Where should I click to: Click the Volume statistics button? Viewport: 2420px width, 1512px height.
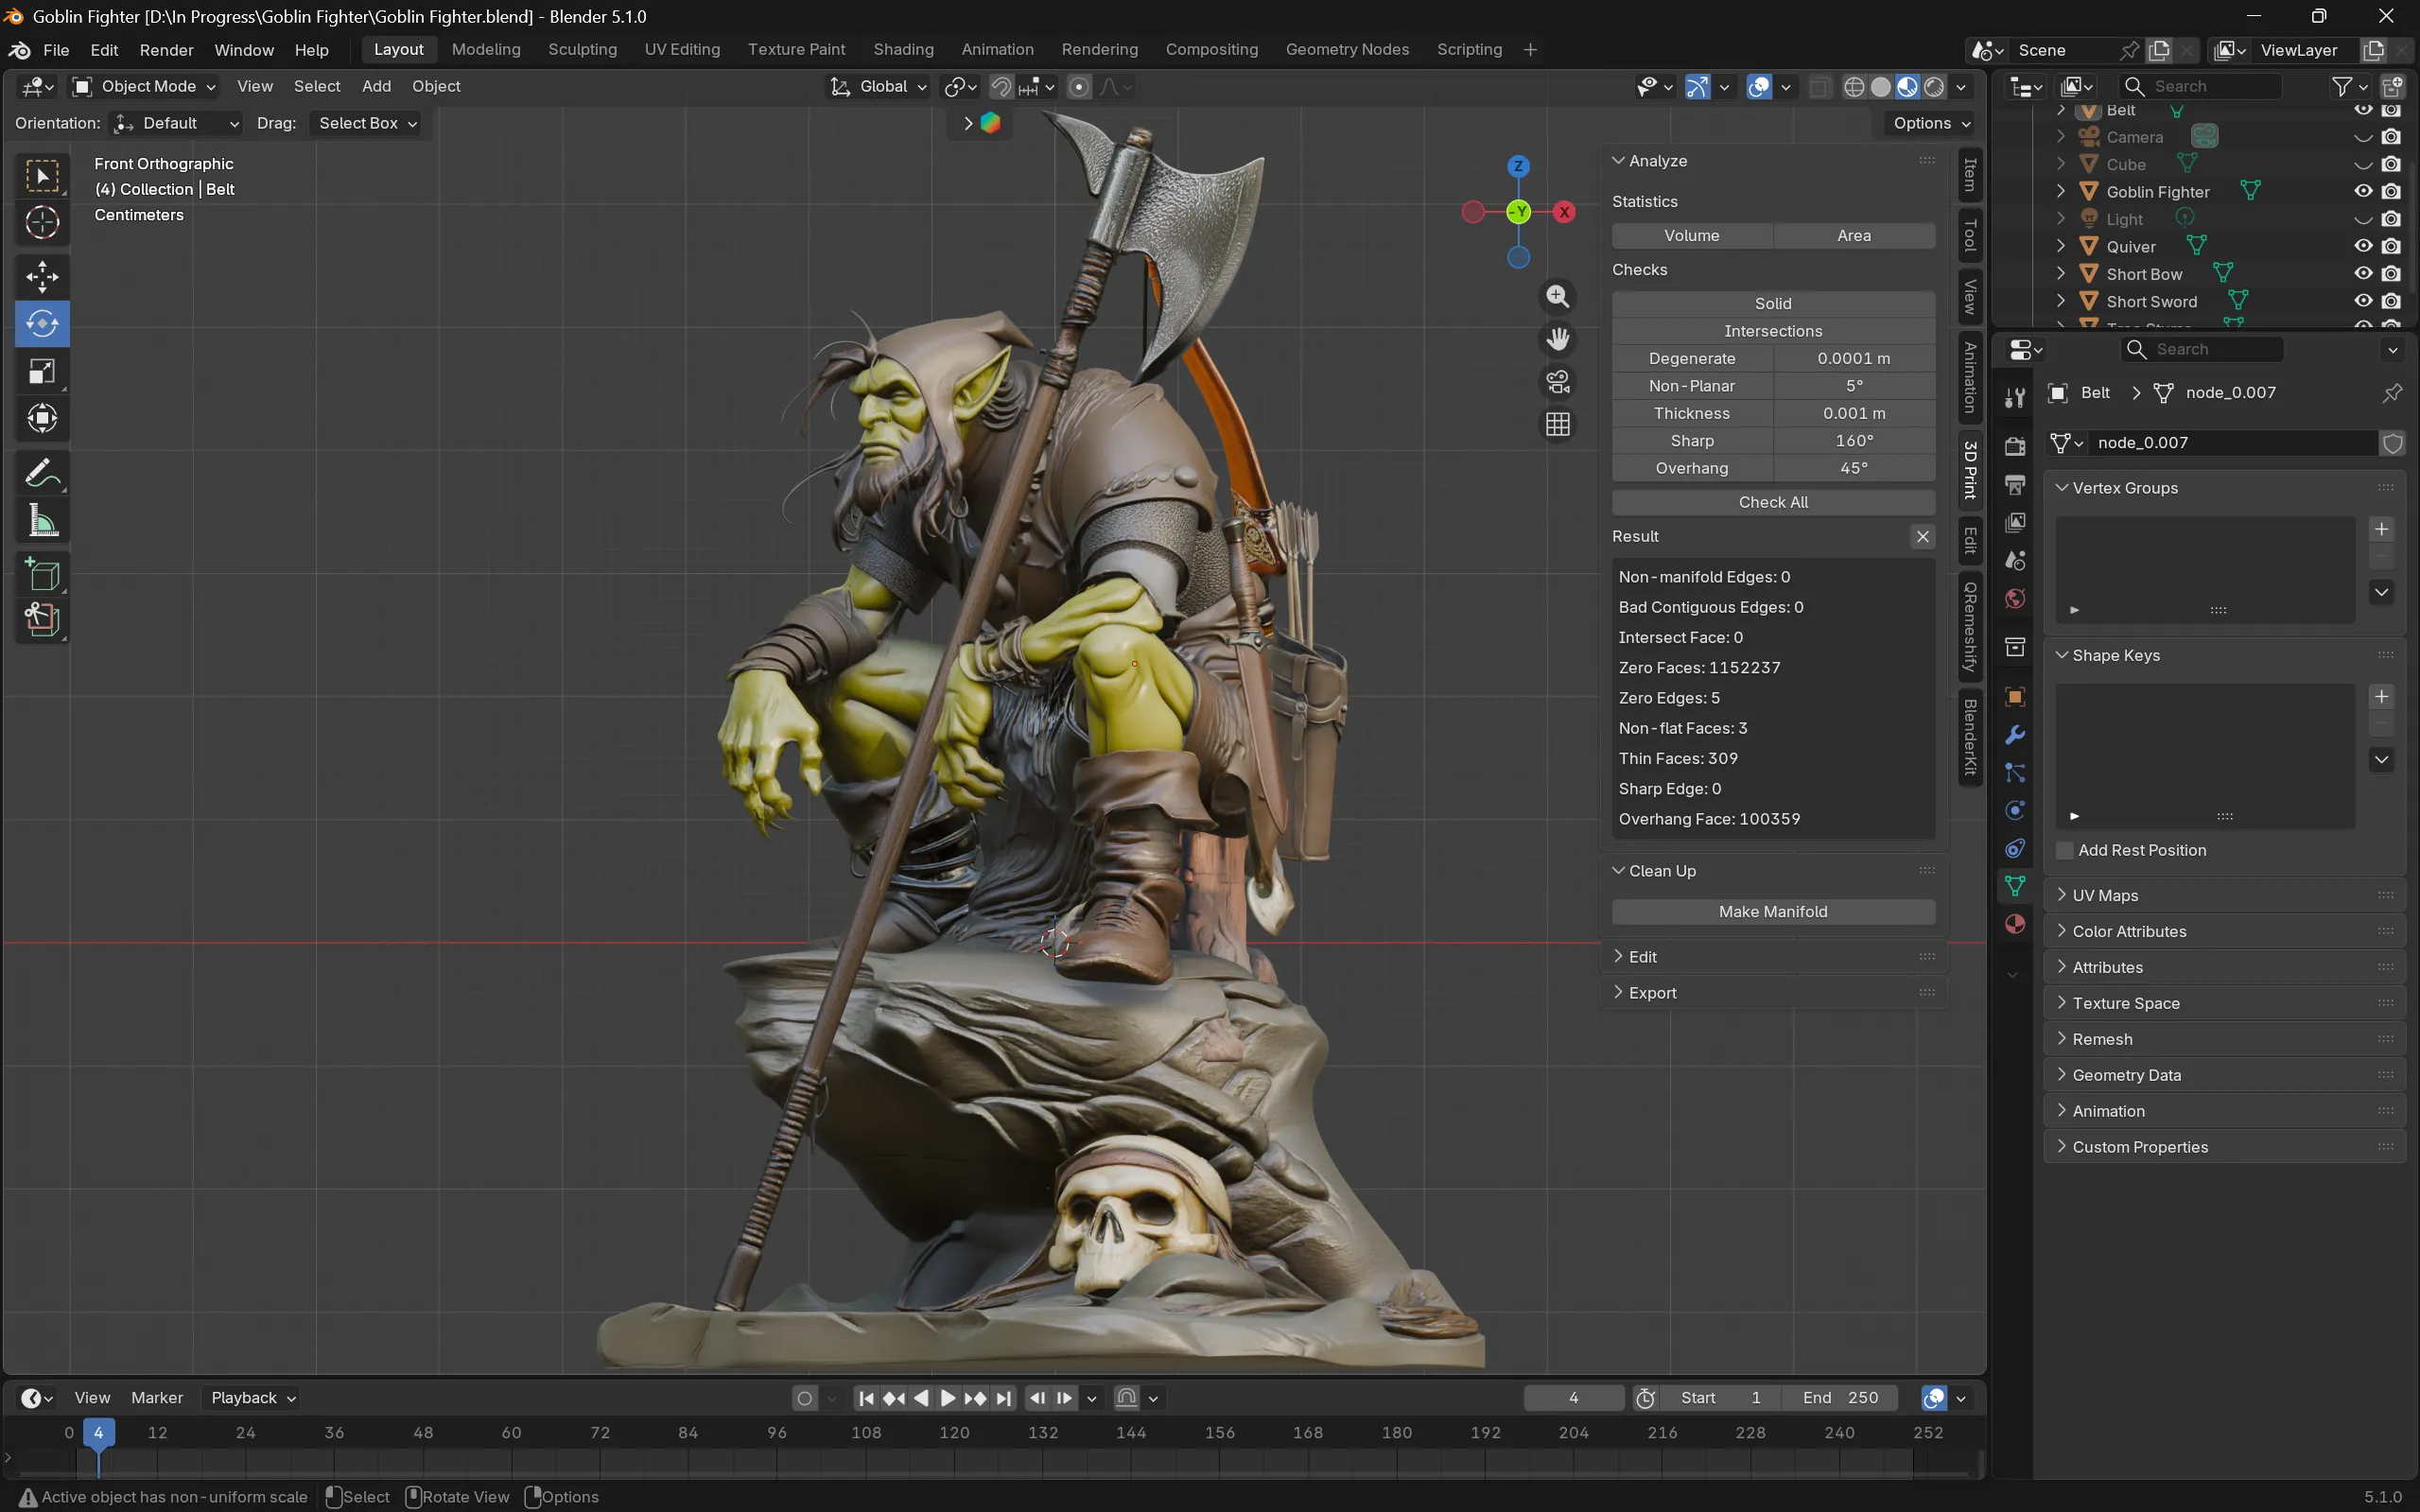[1692, 236]
